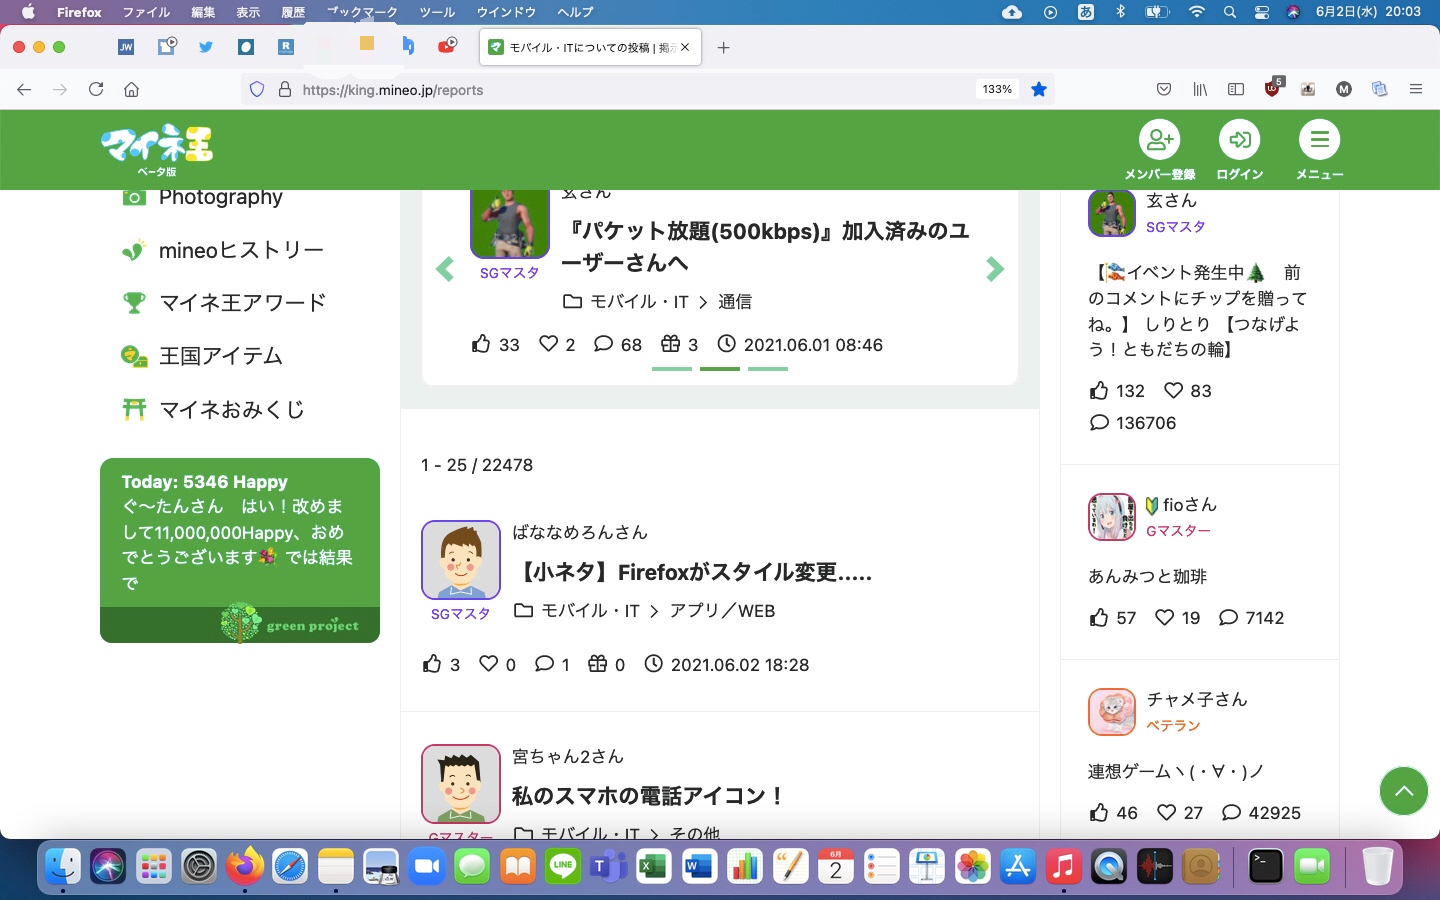
Task: Select the first carousel indicator bar
Action: 672,369
